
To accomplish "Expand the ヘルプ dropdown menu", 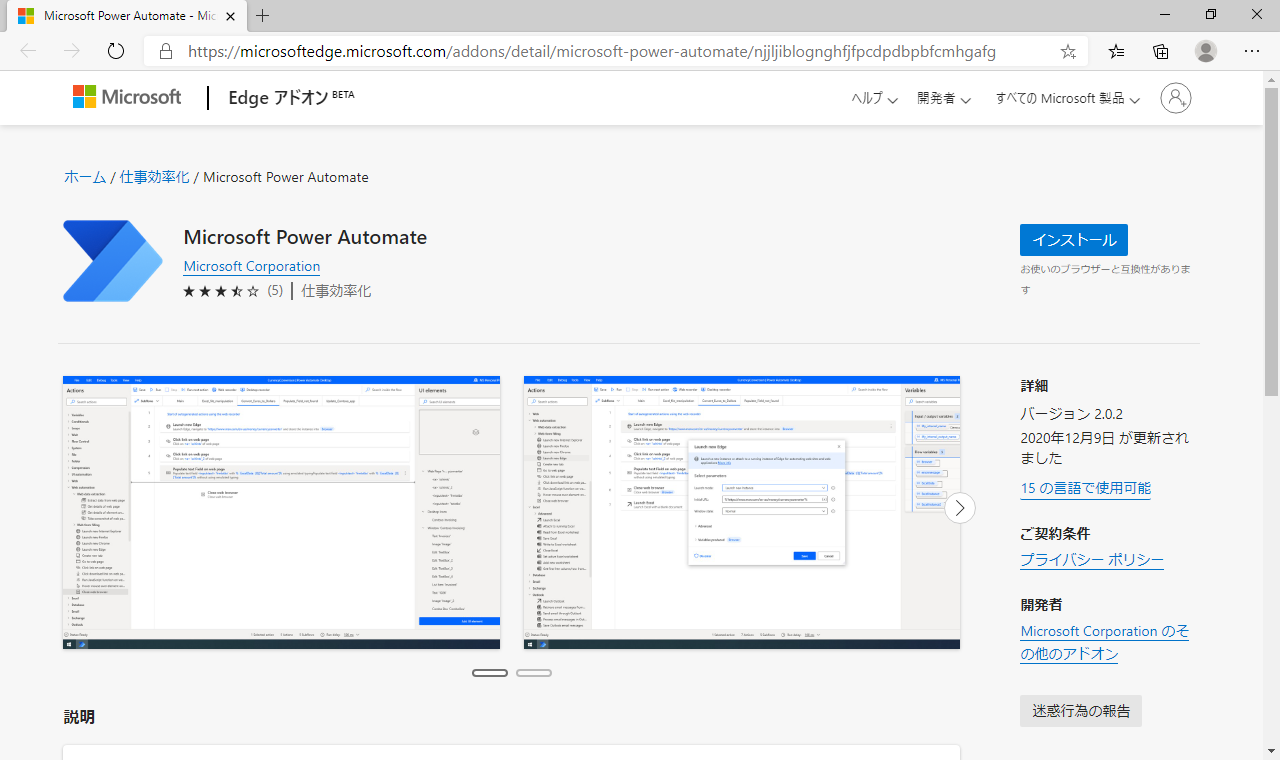I will (x=874, y=98).
